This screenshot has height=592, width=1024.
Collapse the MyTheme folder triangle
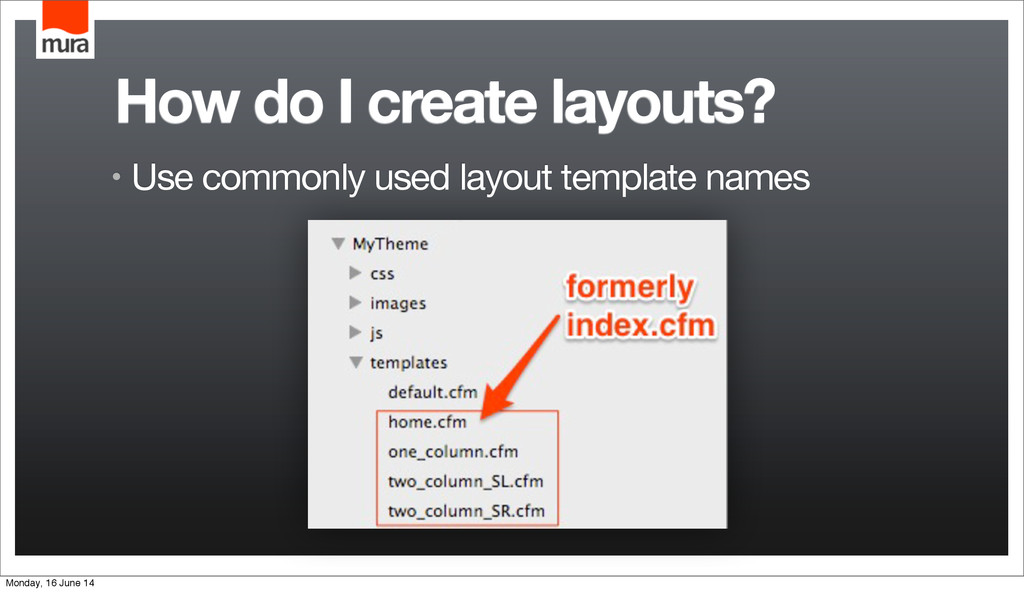click(338, 244)
